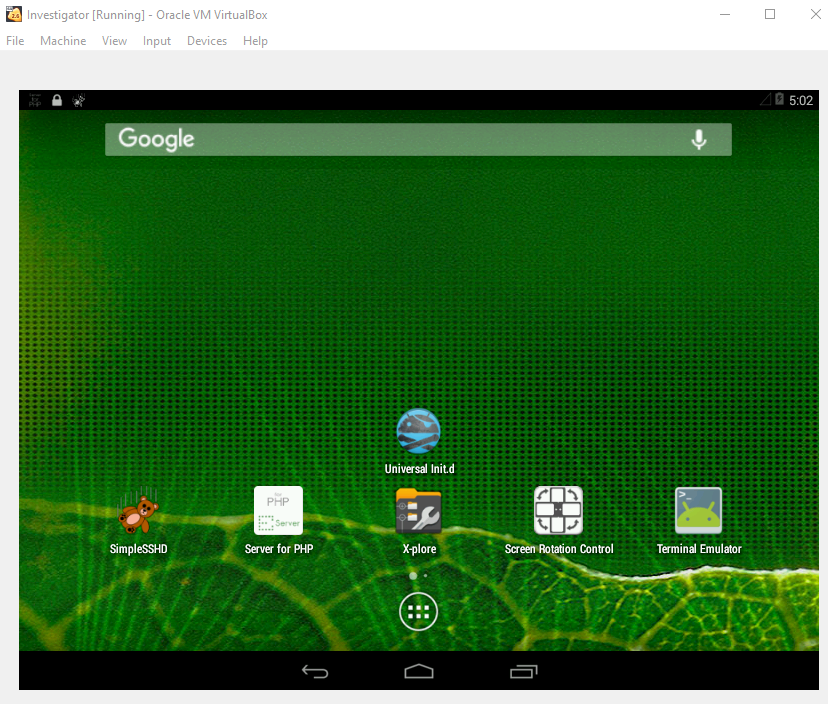Click the Server for PHP notification icon
828x704 pixels.
click(x=35, y=100)
